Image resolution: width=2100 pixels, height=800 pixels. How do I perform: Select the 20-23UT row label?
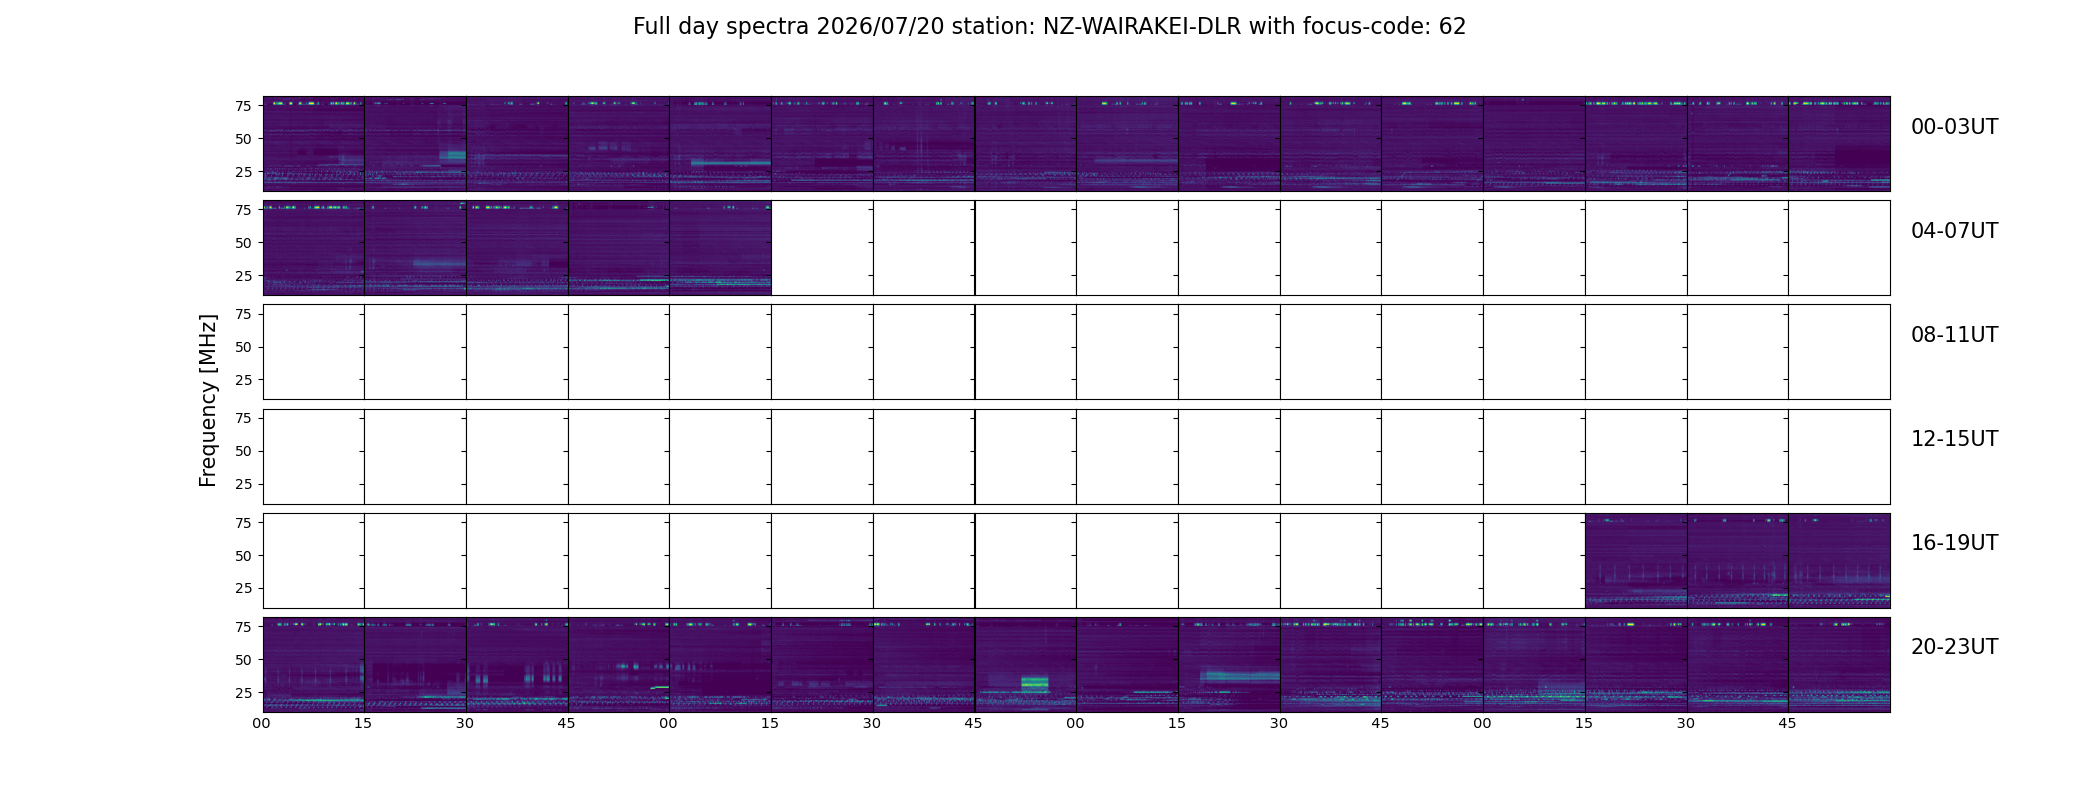click(1954, 647)
